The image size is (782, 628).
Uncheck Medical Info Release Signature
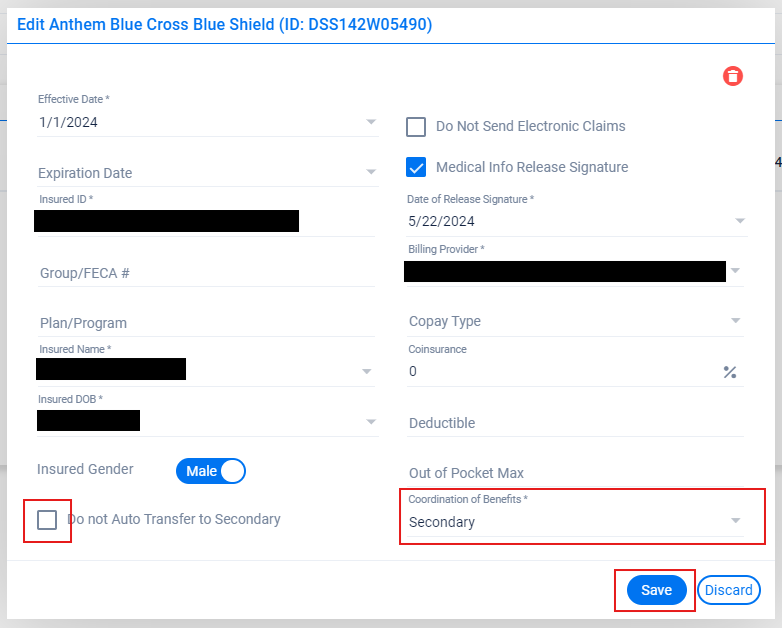click(416, 167)
